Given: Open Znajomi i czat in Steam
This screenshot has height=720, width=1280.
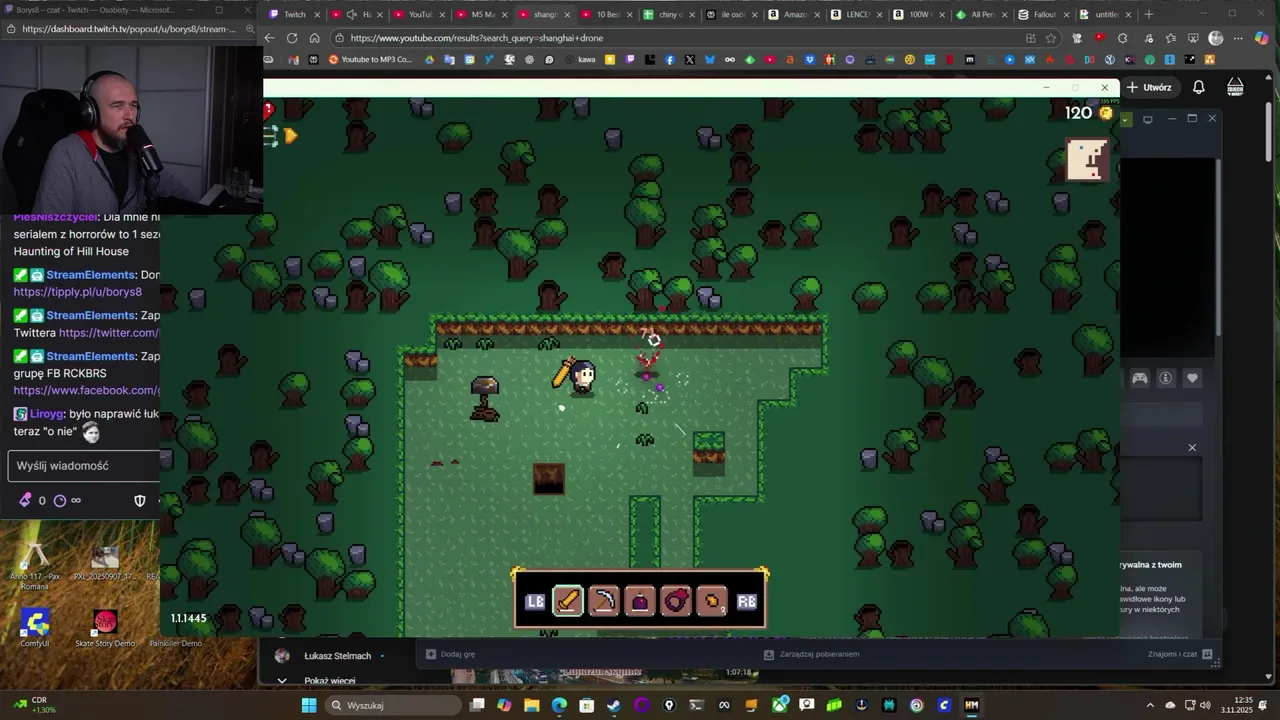Looking at the screenshot, I should point(1180,654).
